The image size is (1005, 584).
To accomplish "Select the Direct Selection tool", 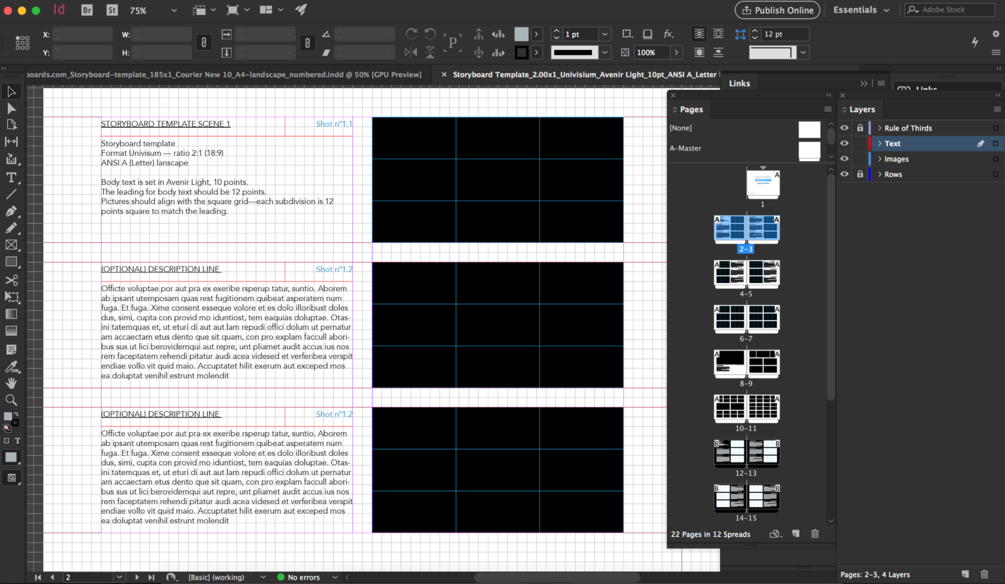I will click(11, 108).
